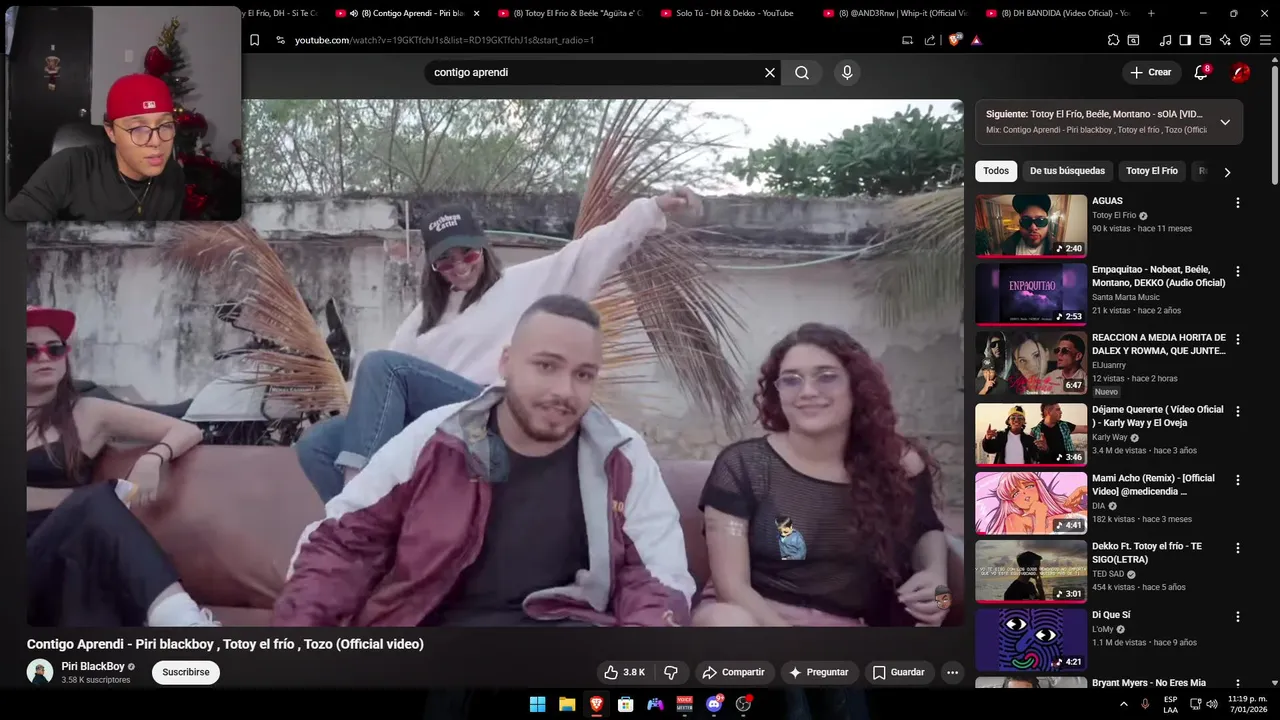Image resolution: width=1280 pixels, height=720 pixels.
Task: Open Brave Leo AI sparkle icon
Action: [x=1225, y=40]
